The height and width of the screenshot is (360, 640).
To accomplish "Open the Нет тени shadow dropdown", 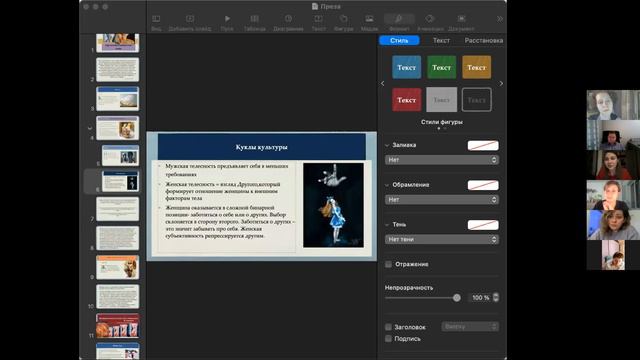I will tap(442, 240).
